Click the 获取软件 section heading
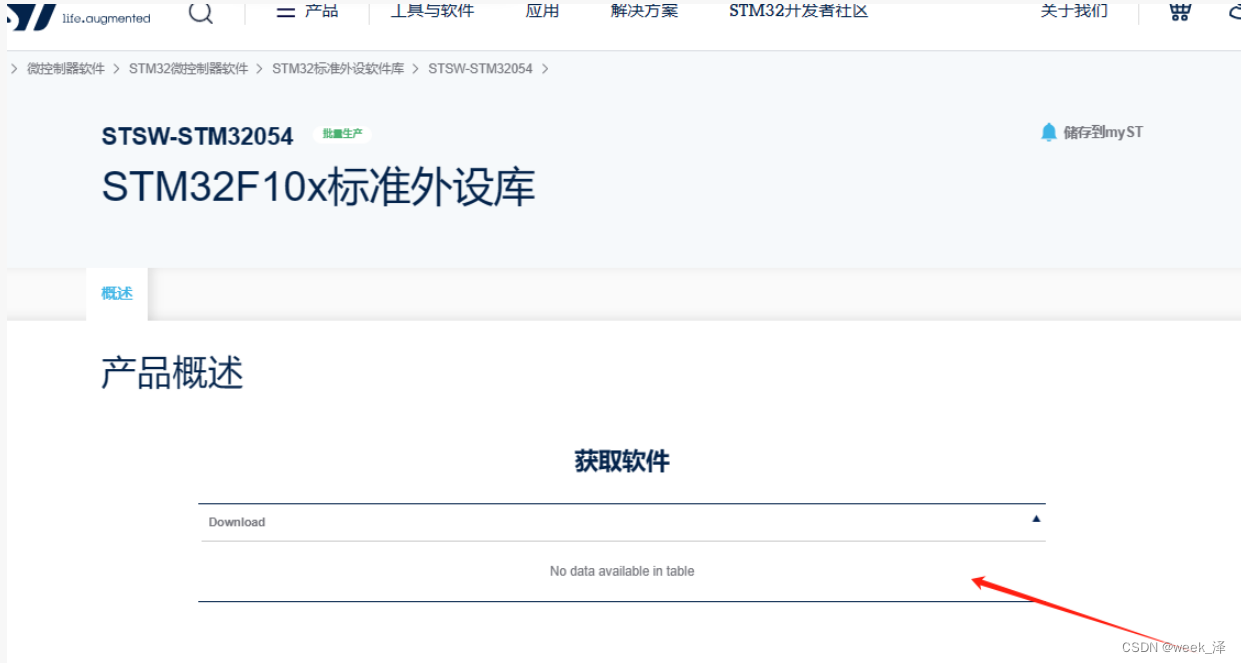The image size is (1241, 663). 622,461
